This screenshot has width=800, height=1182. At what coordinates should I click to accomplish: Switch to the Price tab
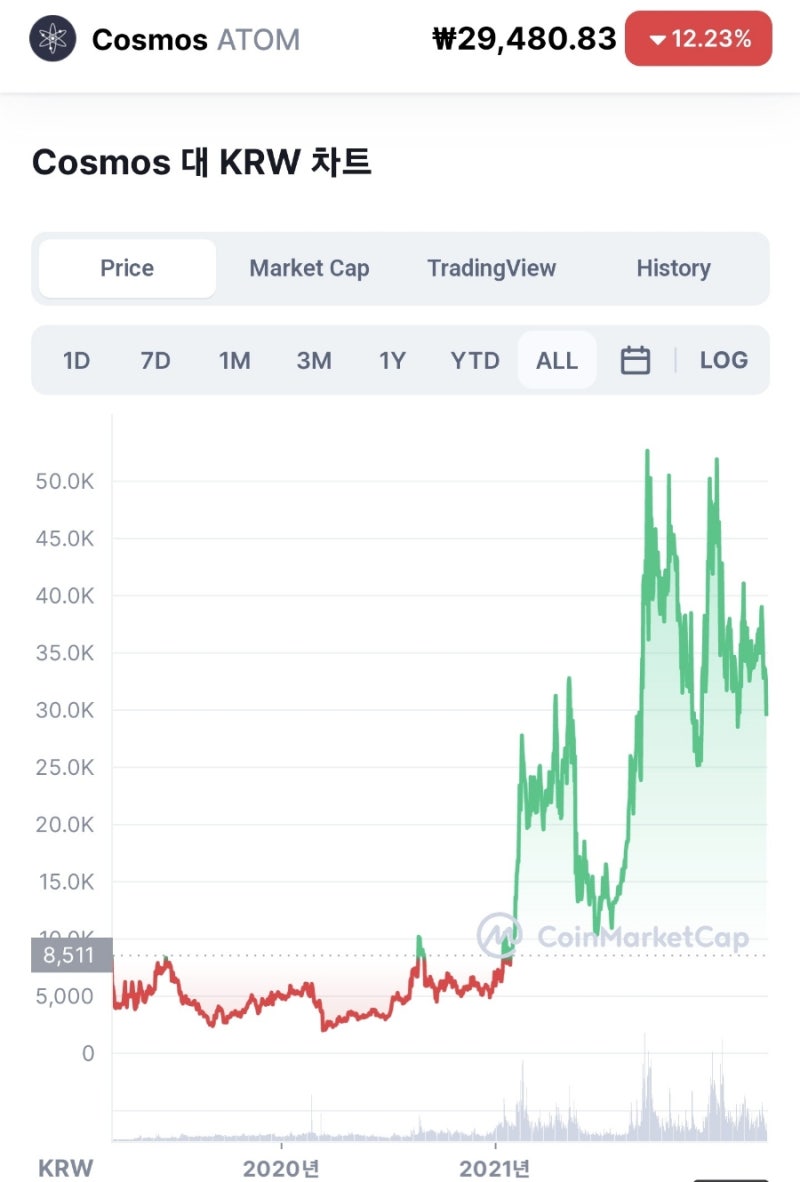click(127, 268)
